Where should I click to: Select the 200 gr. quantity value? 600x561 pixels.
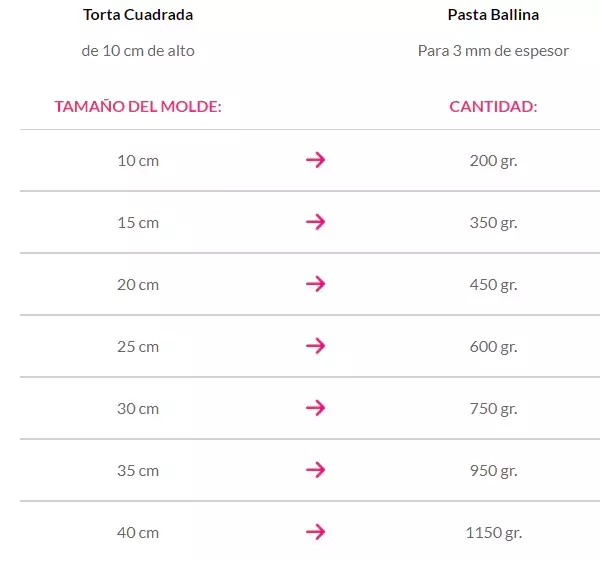pyautogui.click(x=494, y=161)
